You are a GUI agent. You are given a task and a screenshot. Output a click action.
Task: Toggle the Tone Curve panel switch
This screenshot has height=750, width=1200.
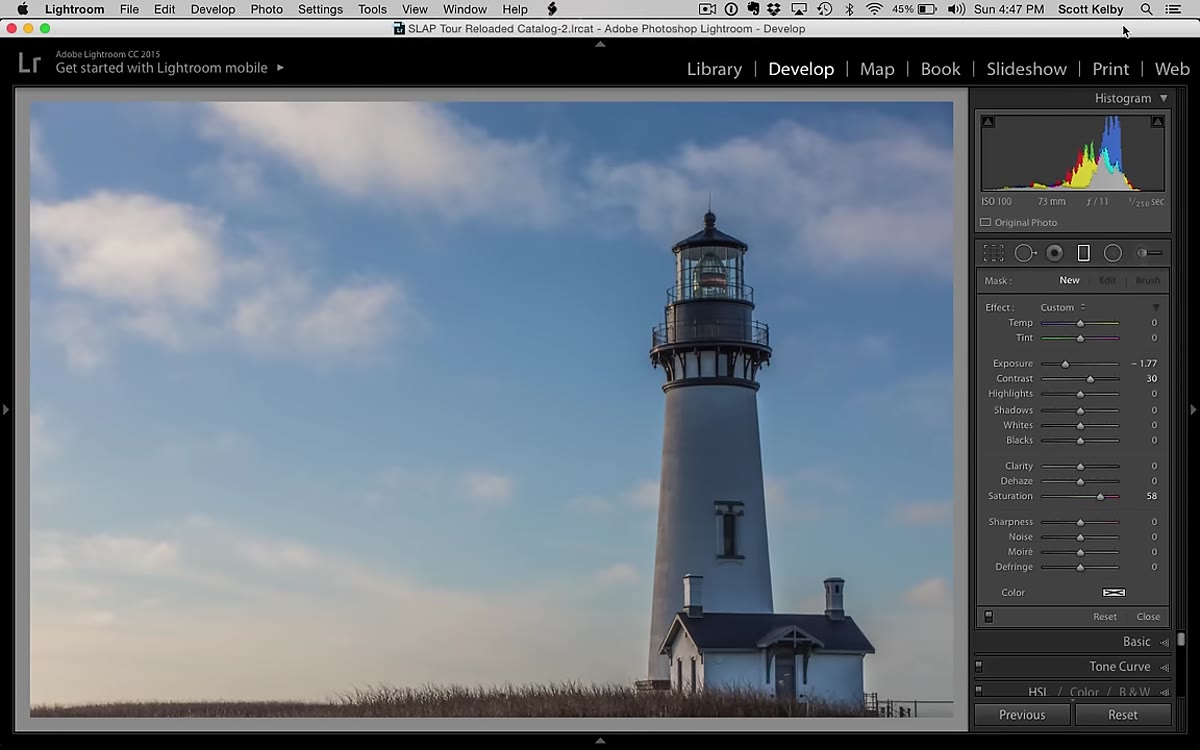tap(979, 667)
